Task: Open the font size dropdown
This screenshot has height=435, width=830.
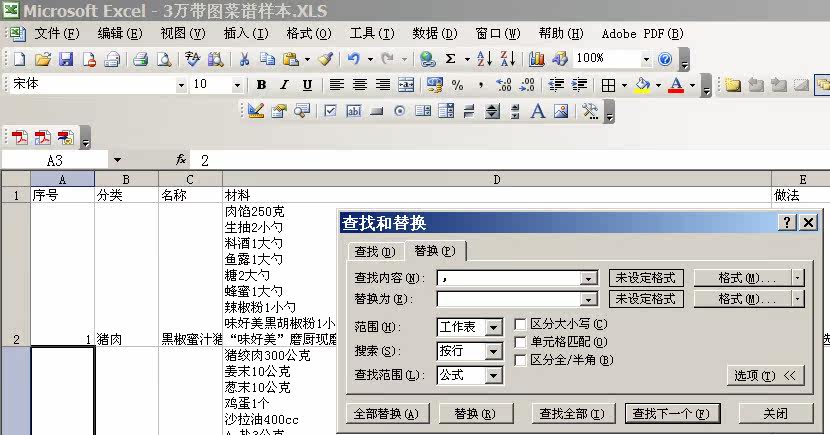Action: tap(237, 85)
